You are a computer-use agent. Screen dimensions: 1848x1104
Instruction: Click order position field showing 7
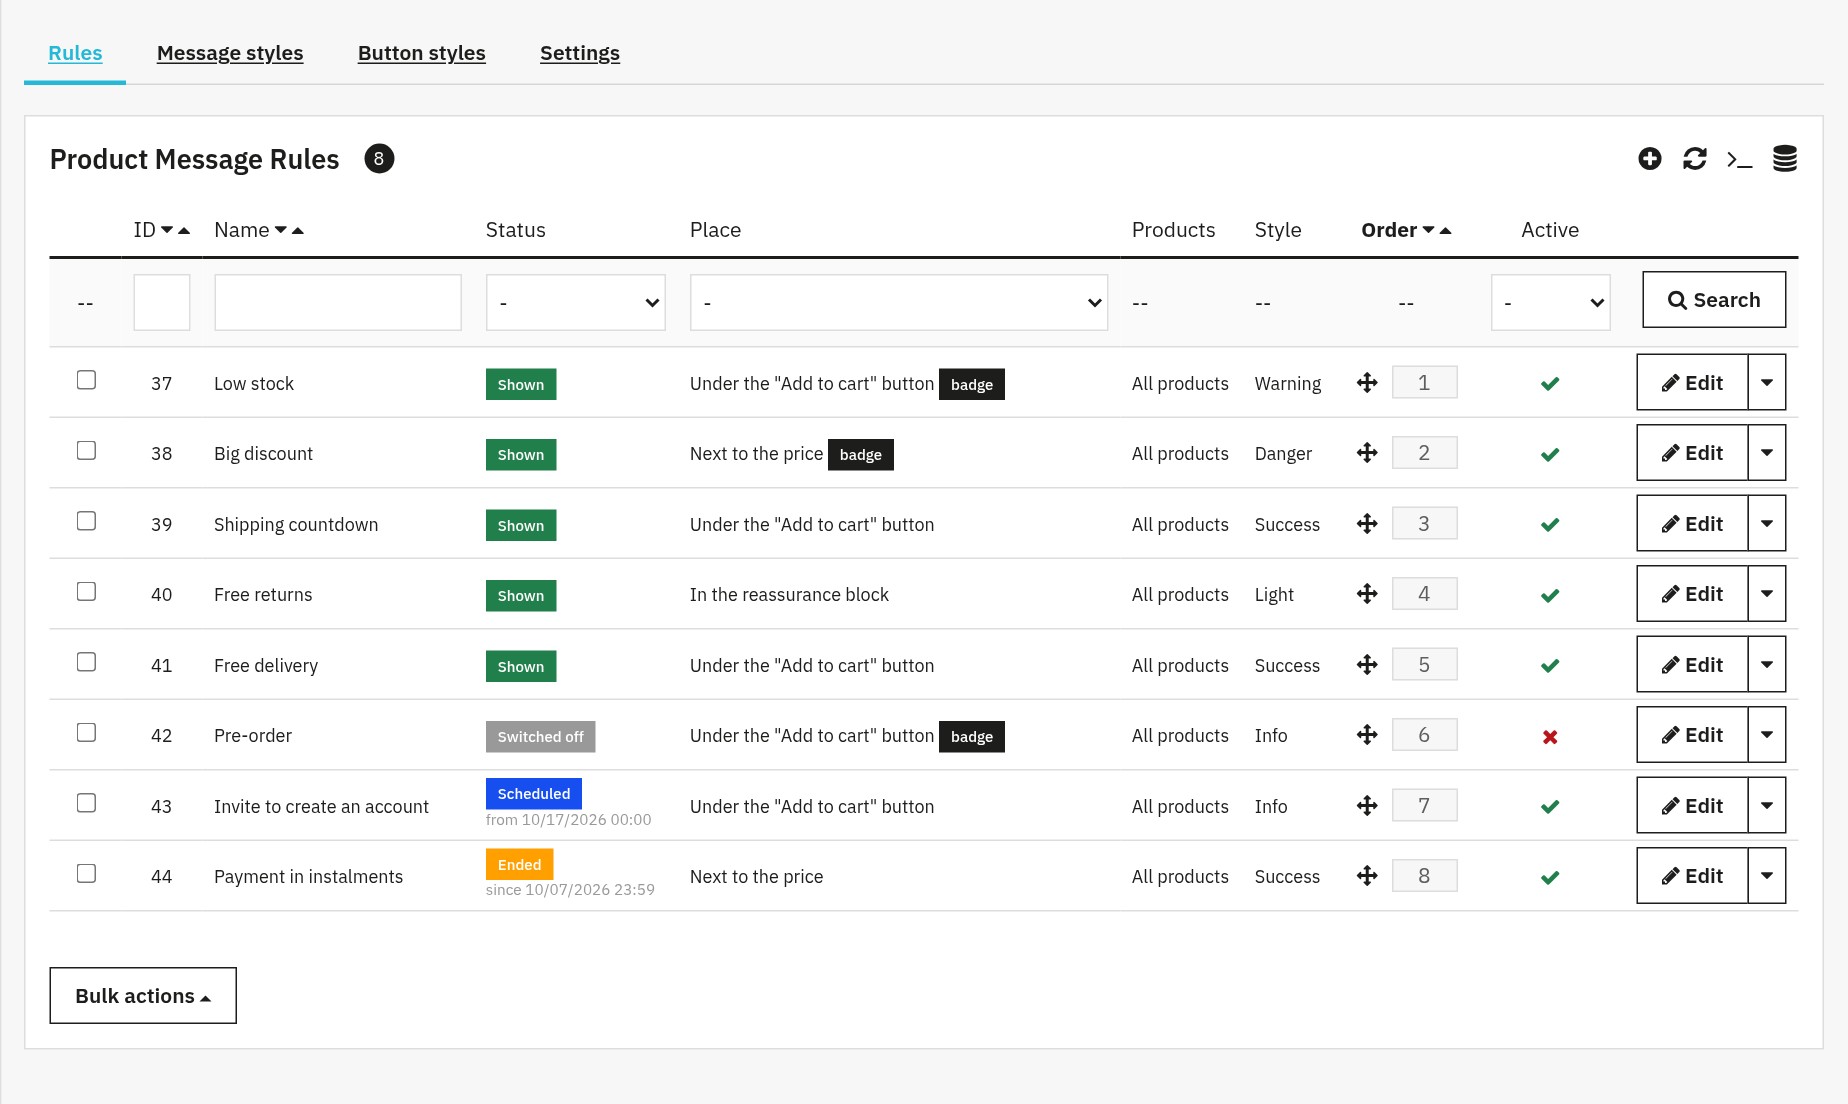1425,805
